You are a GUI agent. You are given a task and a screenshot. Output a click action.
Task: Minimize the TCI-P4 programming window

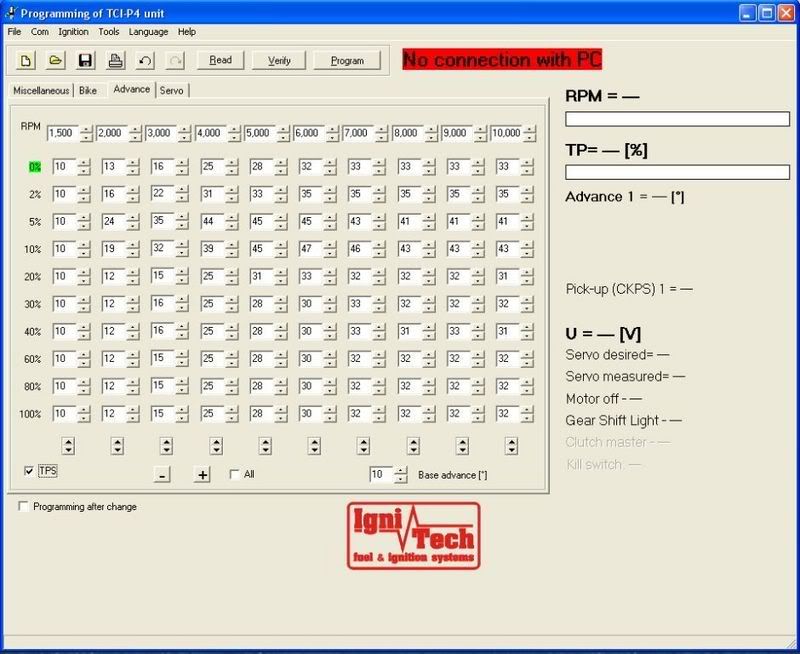[748, 13]
